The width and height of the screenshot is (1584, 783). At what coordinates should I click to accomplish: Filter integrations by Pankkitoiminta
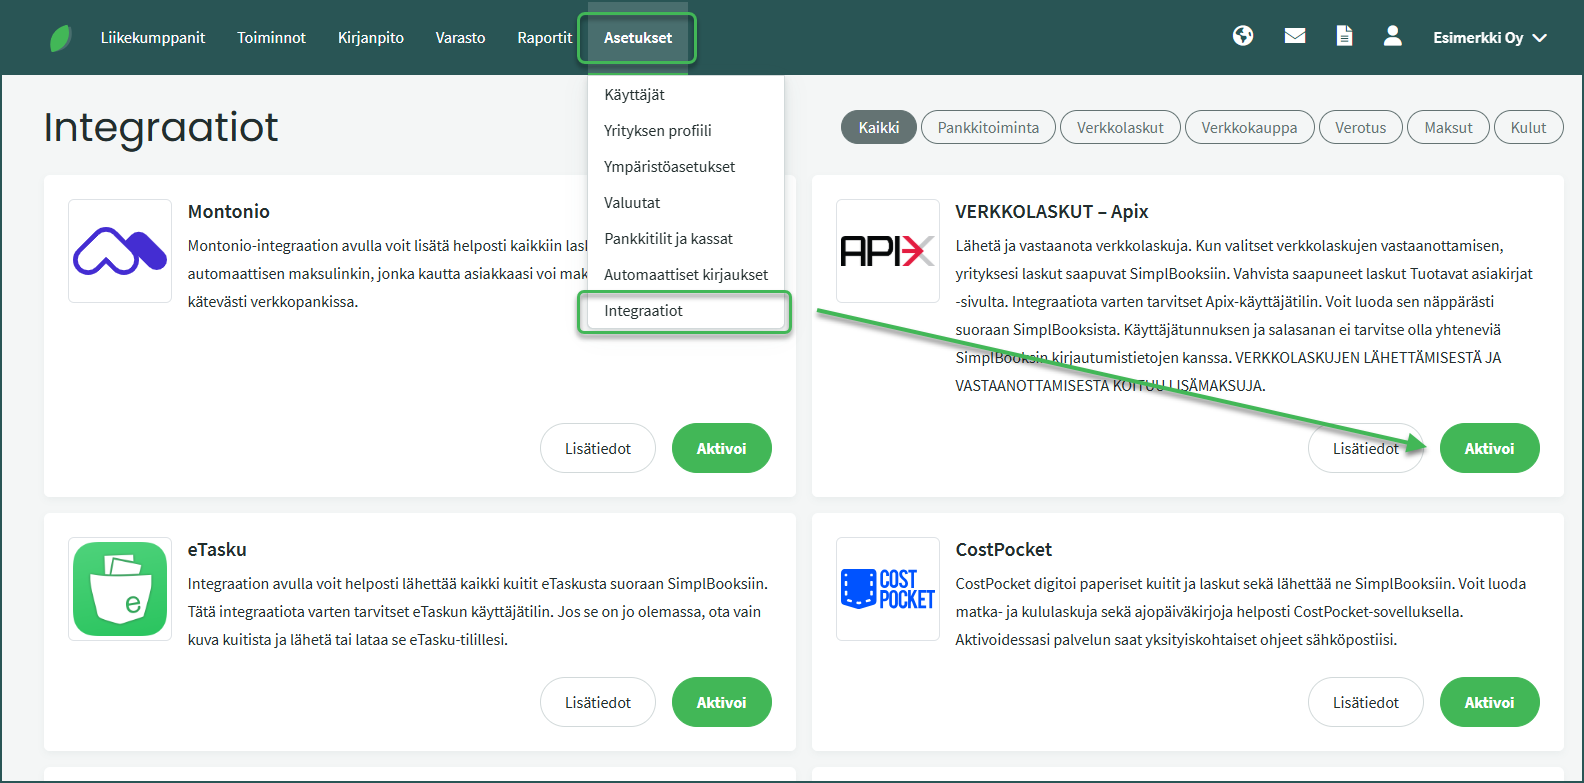pos(987,128)
